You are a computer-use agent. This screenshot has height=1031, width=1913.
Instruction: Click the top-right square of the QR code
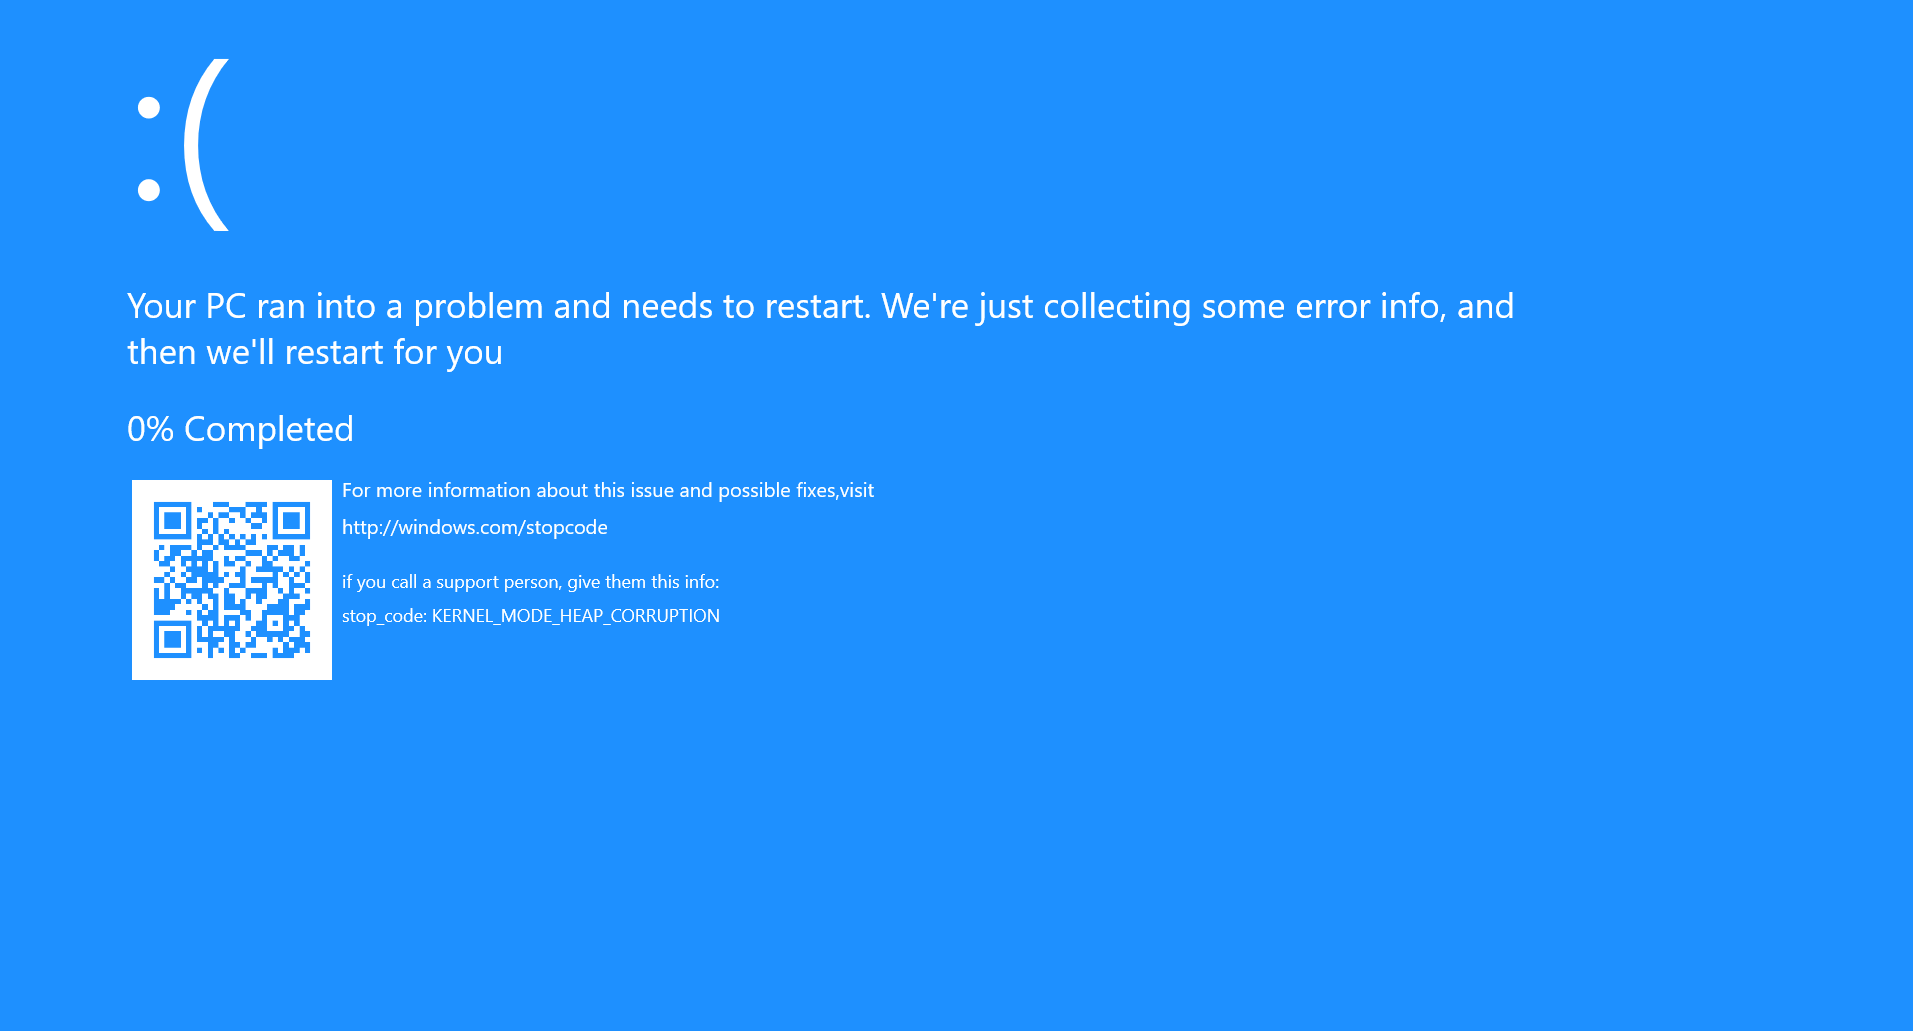tap(290, 521)
